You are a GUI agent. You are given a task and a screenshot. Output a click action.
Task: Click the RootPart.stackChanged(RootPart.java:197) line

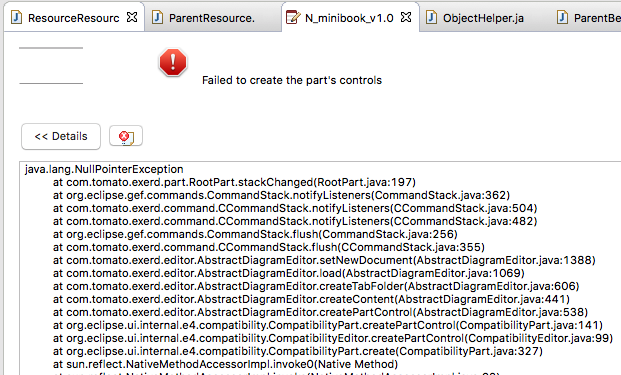234,183
